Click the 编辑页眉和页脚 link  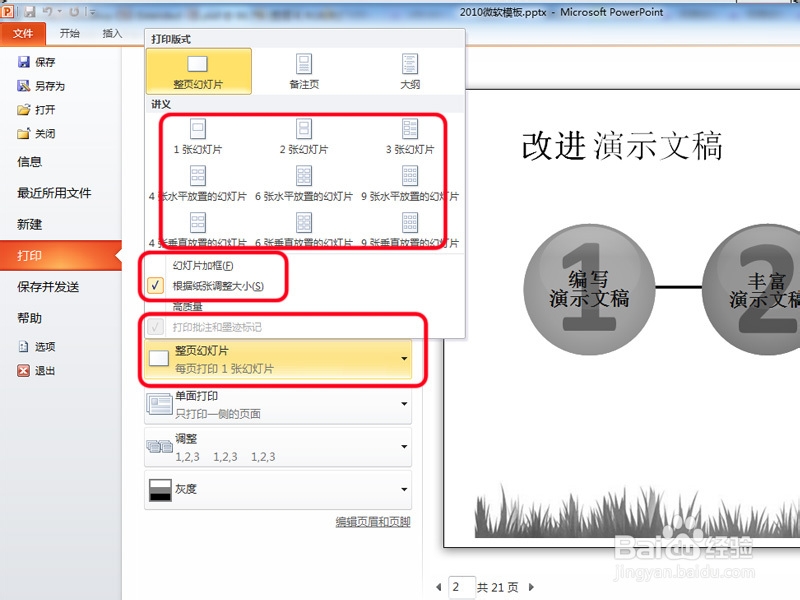coord(373,521)
